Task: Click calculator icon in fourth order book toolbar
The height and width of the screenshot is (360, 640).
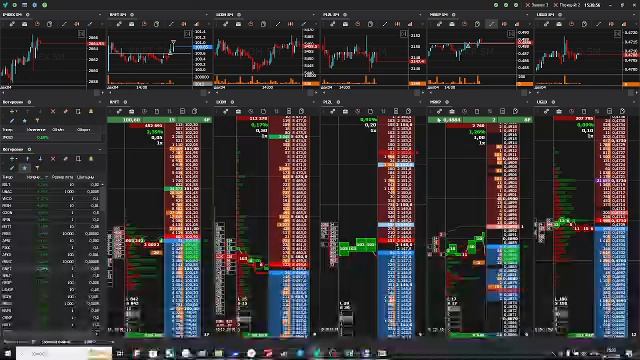Action: [396, 111]
